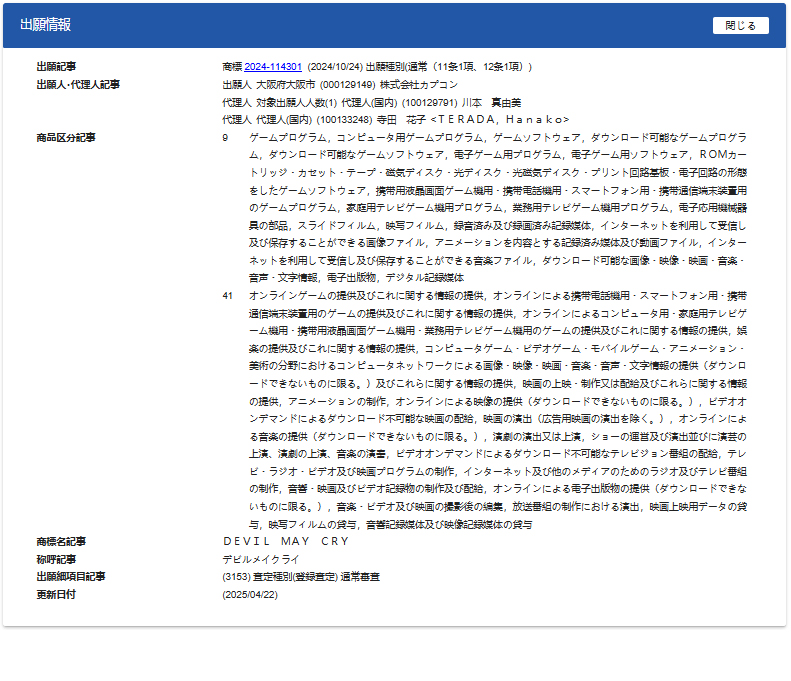Click applicant text 株式会社カプコン
Image resolution: width=791 pixels, height=681 pixels.
(x=419, y=84)
